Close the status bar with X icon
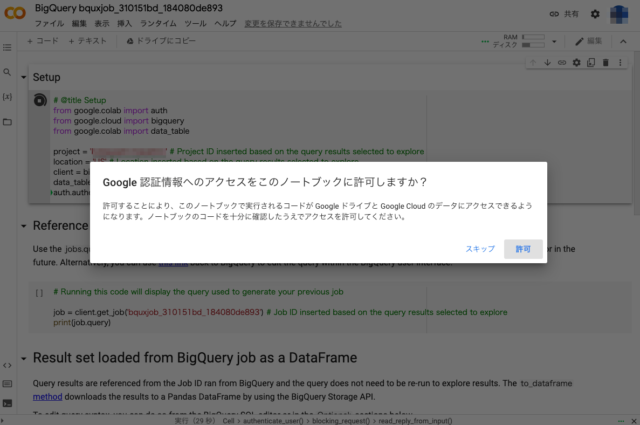The width and height of the screenshot is (640, 425). click(633, 421)
